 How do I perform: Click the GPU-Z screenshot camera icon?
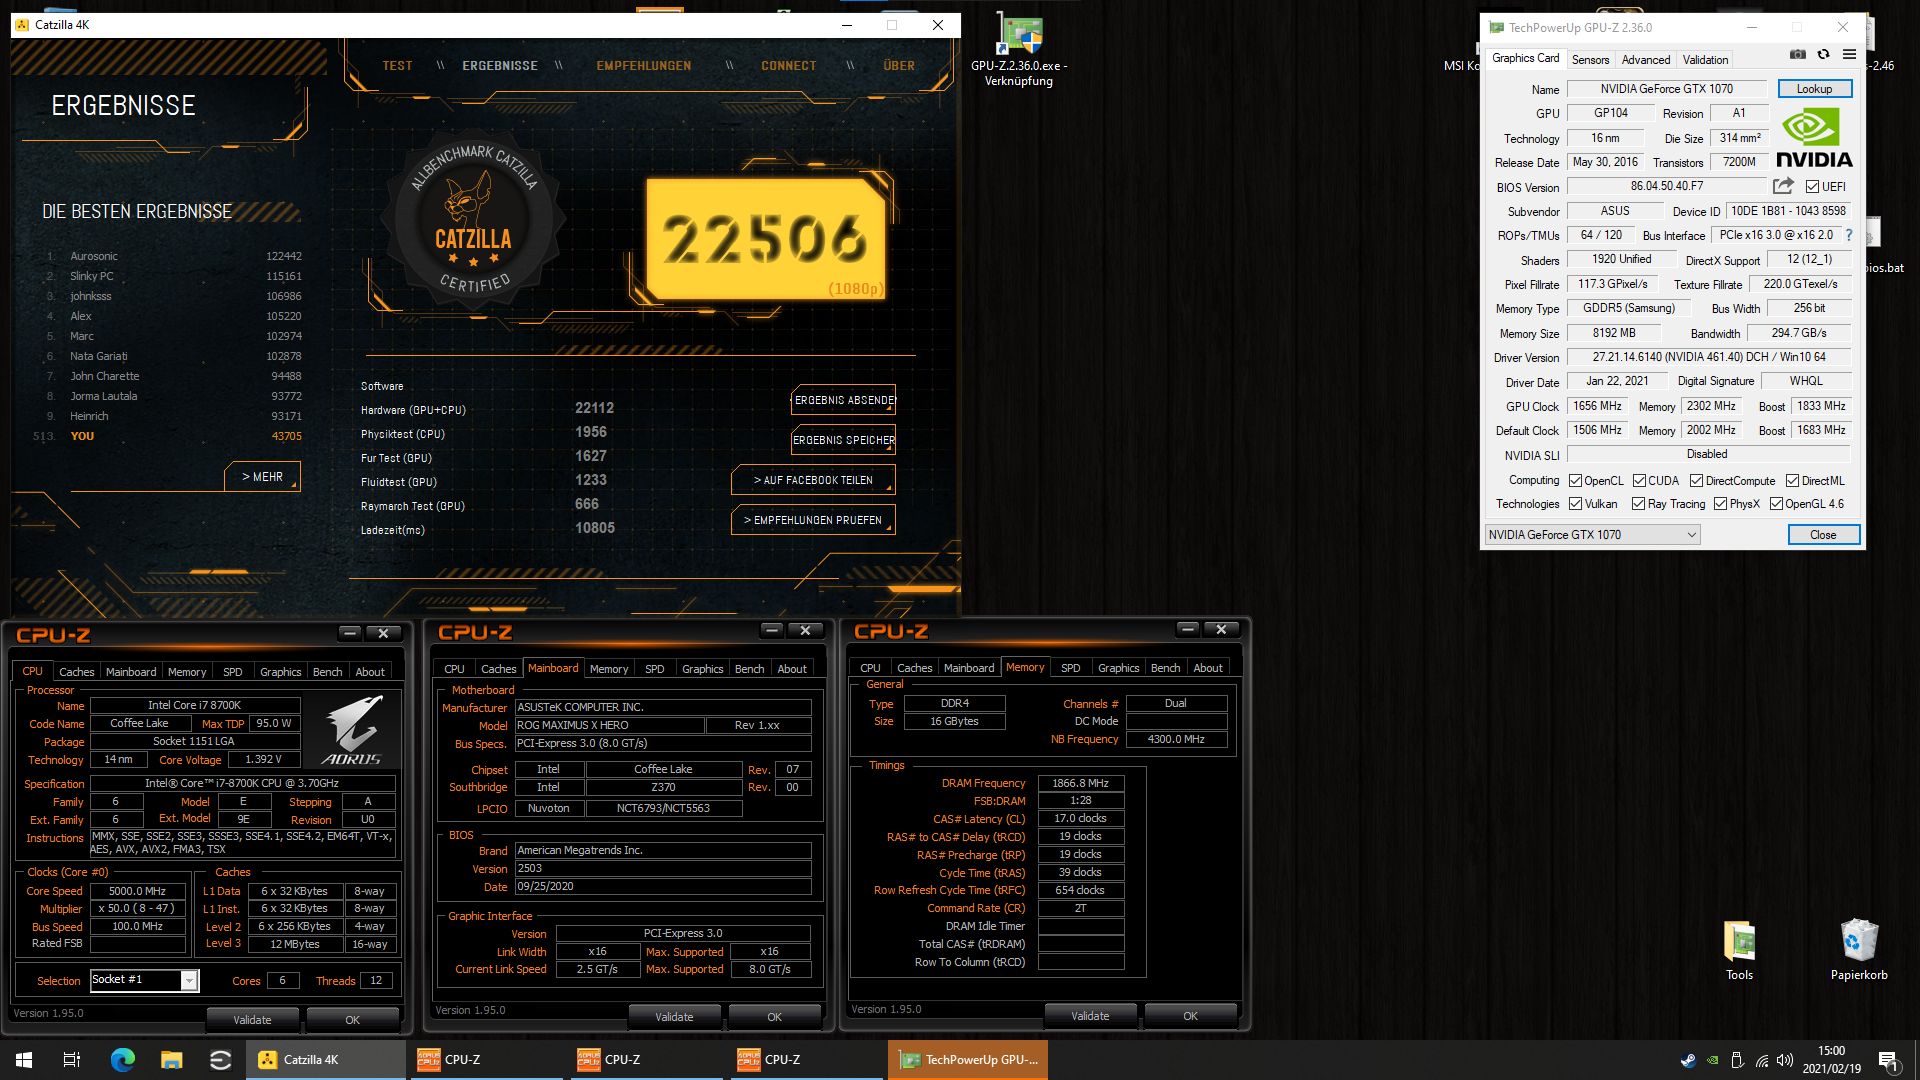pos(1797,55)
